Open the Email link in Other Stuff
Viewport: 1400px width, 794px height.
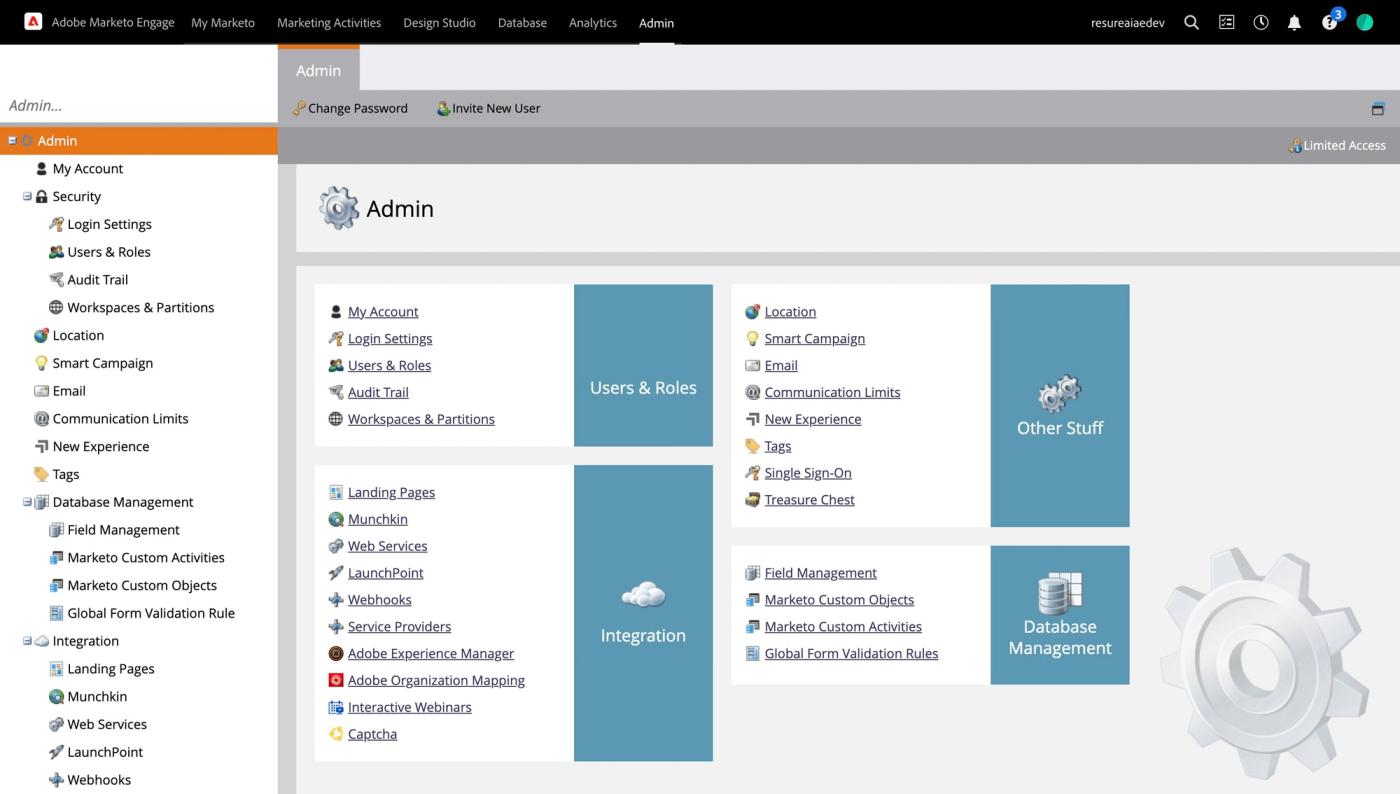coord(781,365)
